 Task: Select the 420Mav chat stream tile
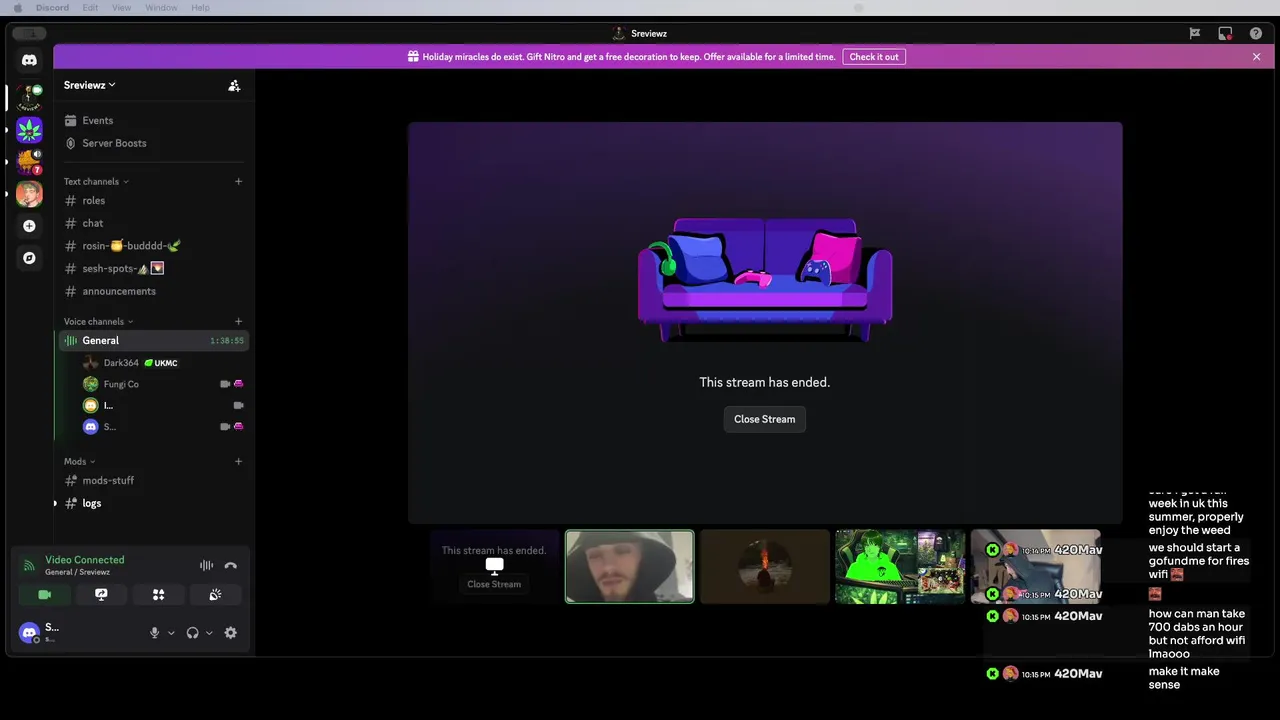[1035, 567]
